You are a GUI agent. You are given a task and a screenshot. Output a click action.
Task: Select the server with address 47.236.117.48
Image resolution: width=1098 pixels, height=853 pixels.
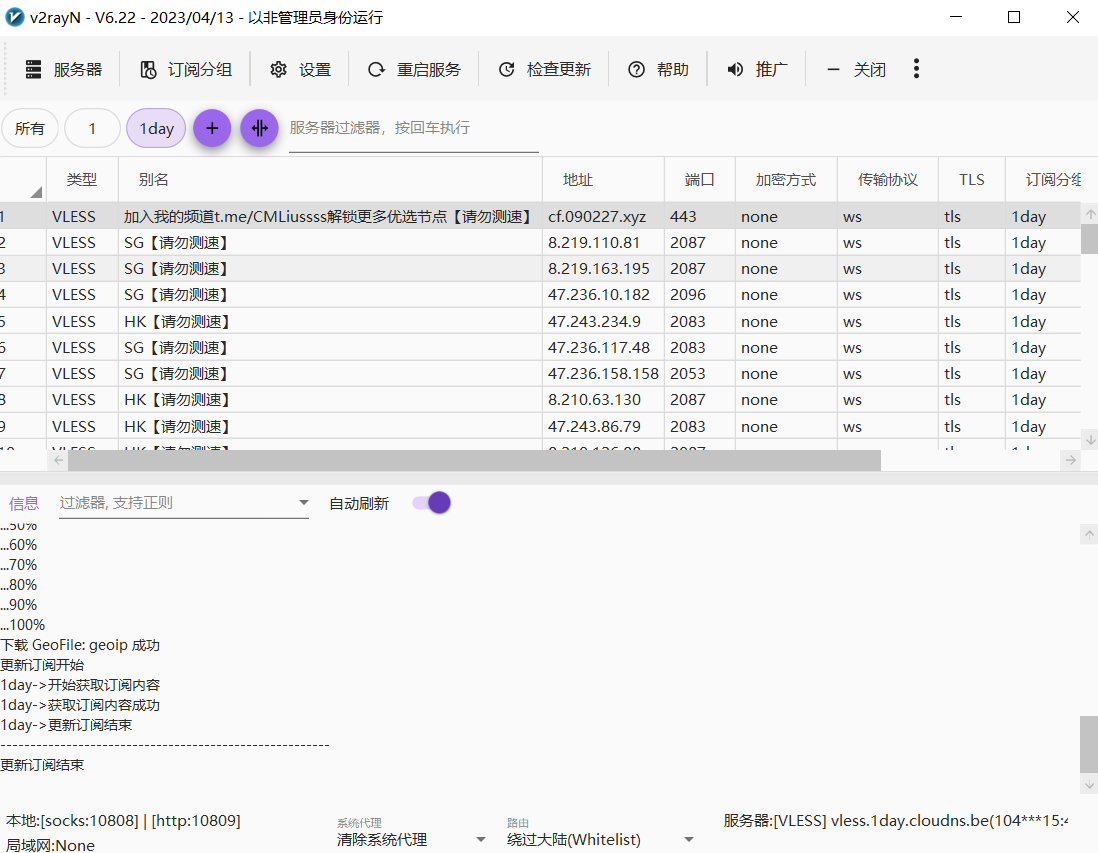pos(540,347)
